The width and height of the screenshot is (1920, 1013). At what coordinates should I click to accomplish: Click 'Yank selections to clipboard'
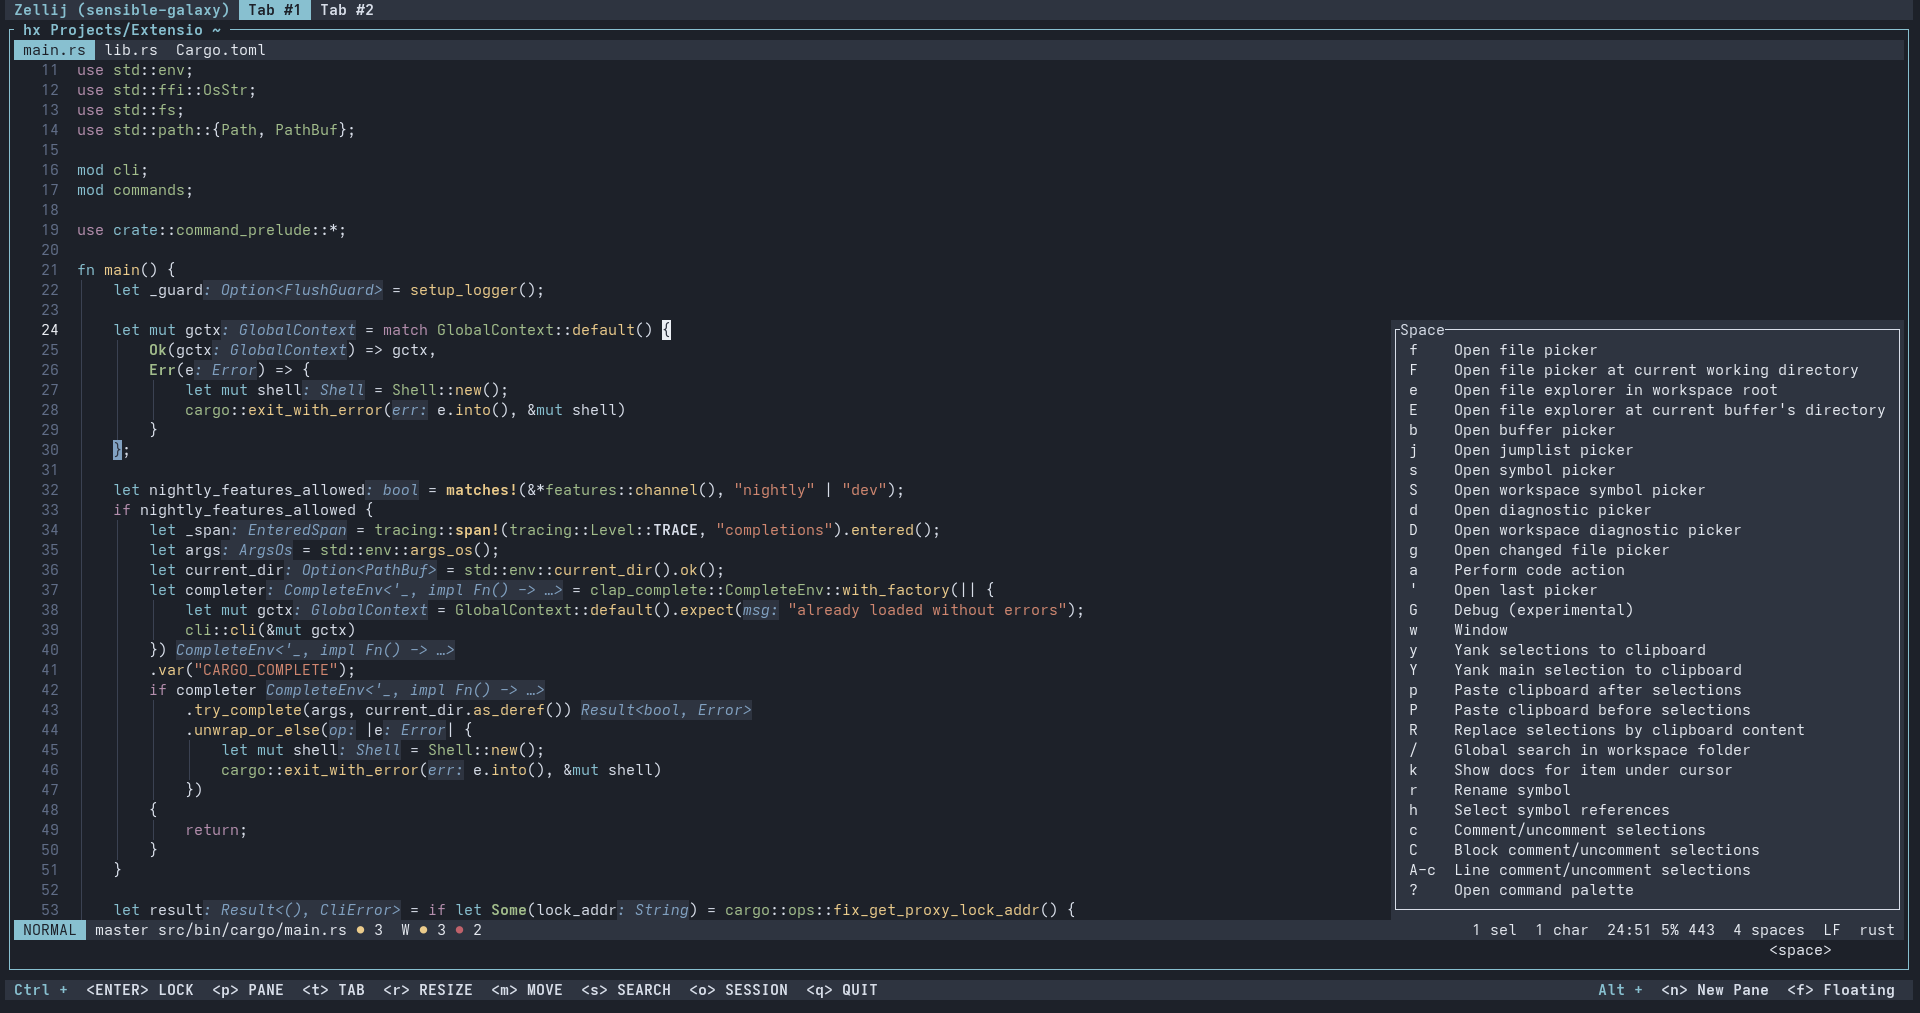click(x=1647, y=650)
